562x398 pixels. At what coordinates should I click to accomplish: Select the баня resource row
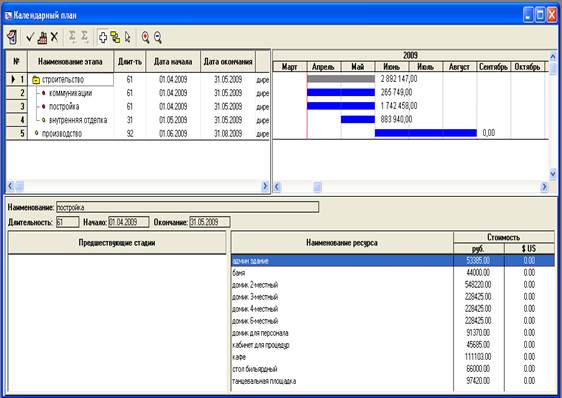tap(393, 273)
